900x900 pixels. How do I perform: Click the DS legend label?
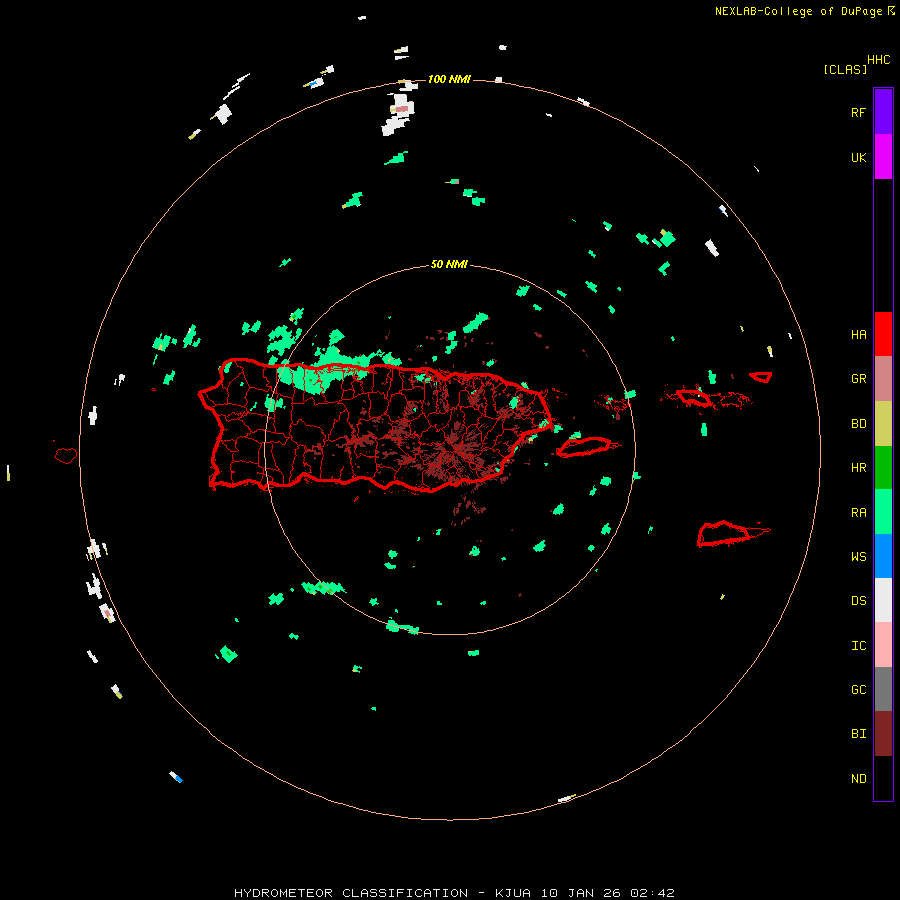coord(858,600)
